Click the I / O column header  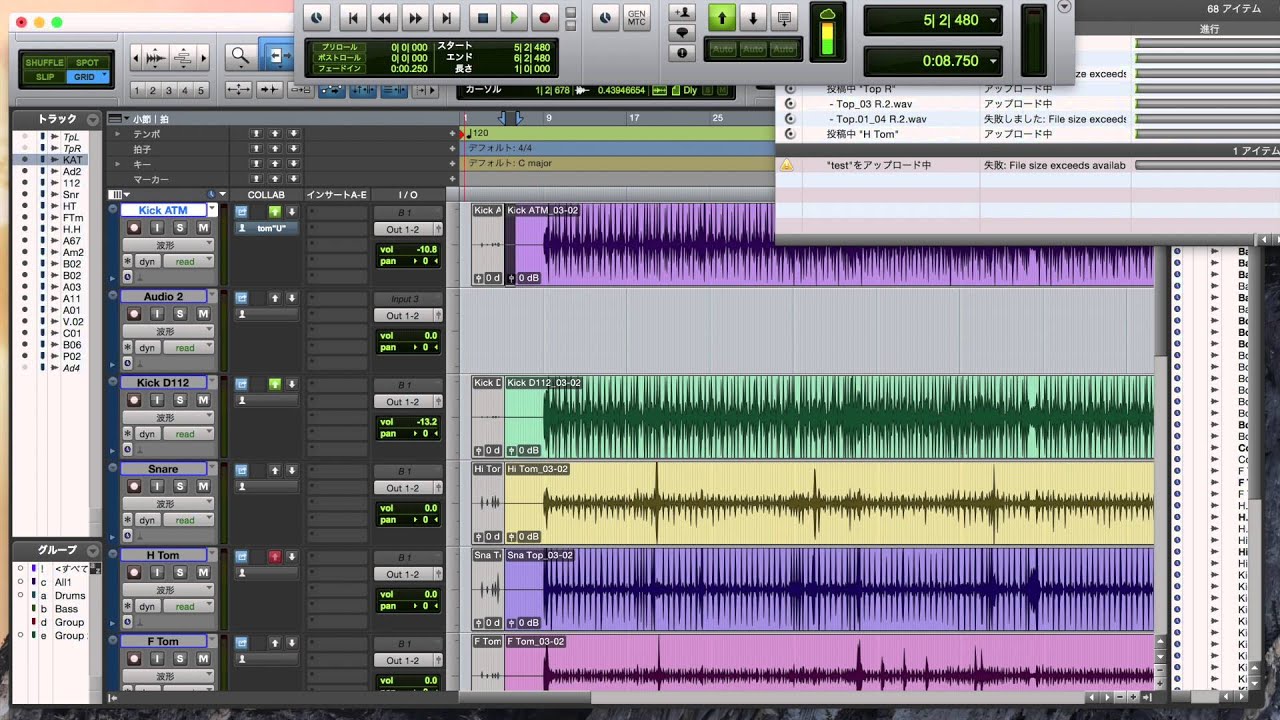pos(408,194)
